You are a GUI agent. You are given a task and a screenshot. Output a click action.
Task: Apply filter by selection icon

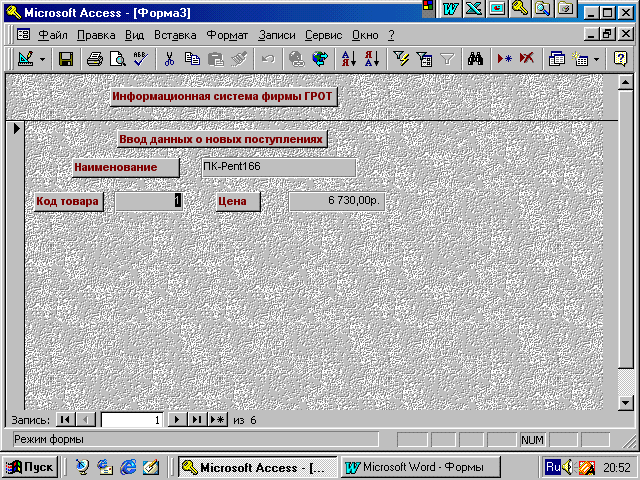[x=401, y=60]
